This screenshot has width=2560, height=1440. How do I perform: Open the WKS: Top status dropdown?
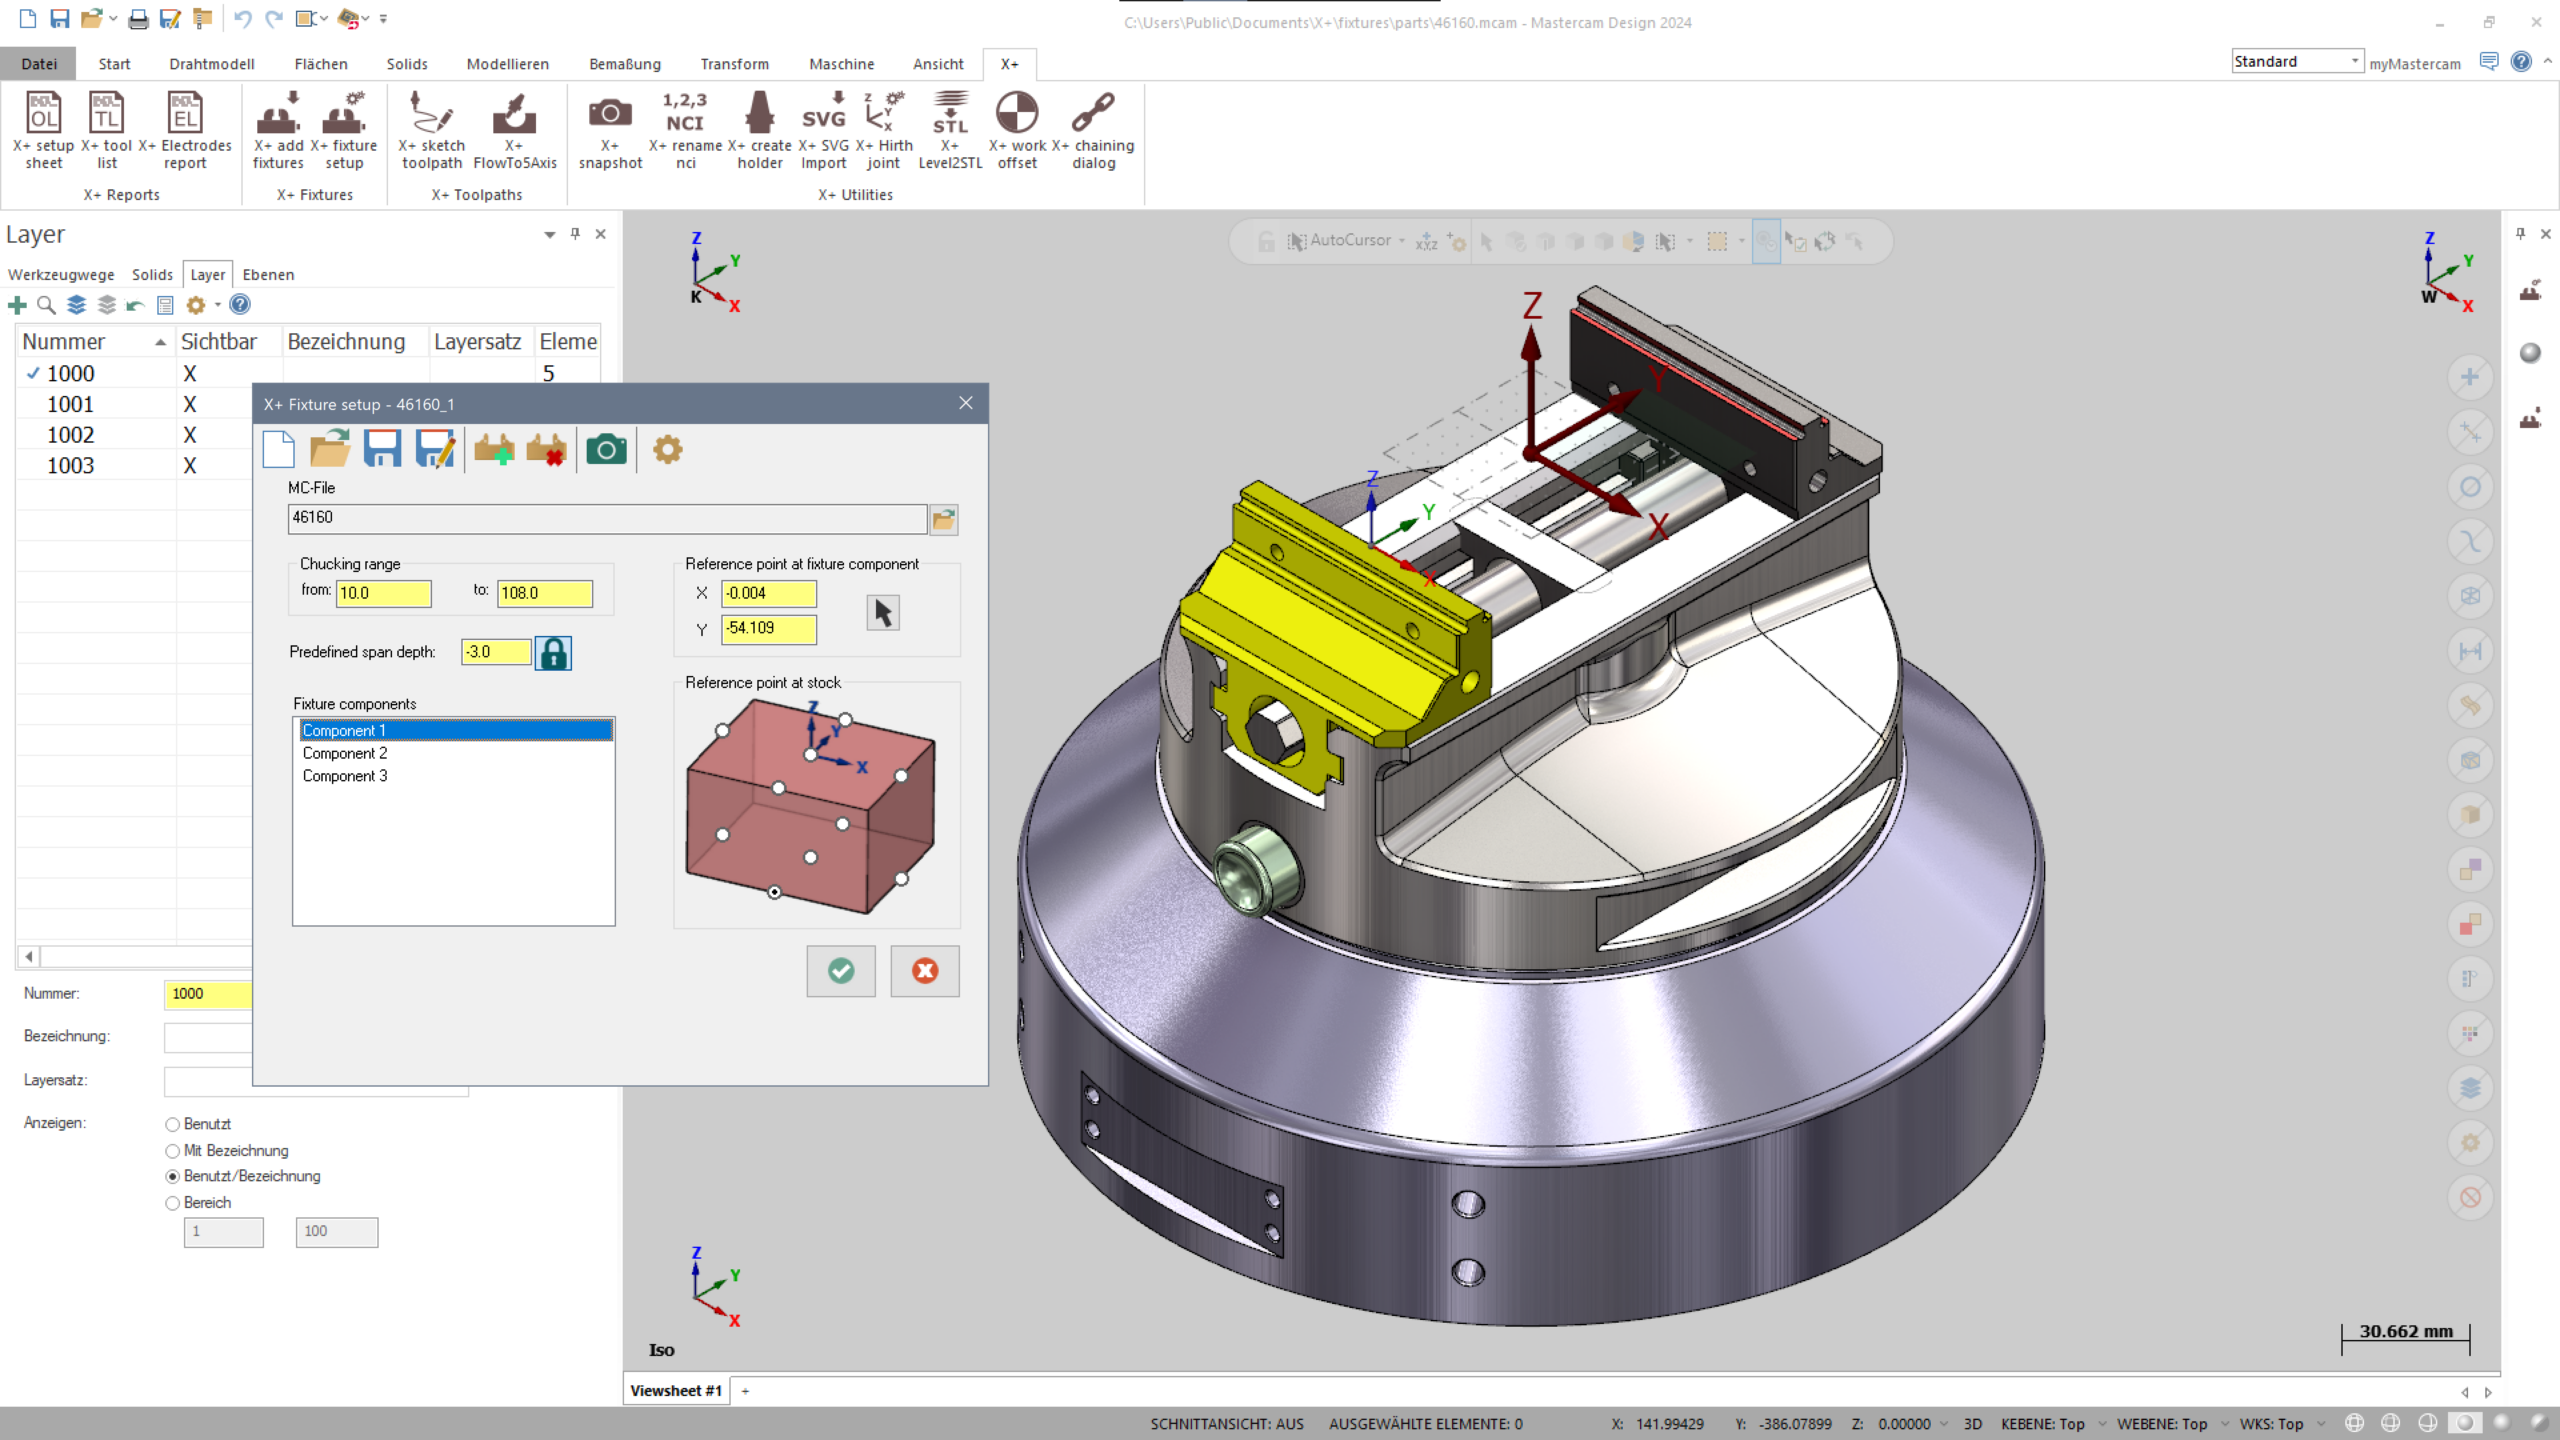(x=2320, y=1424)
